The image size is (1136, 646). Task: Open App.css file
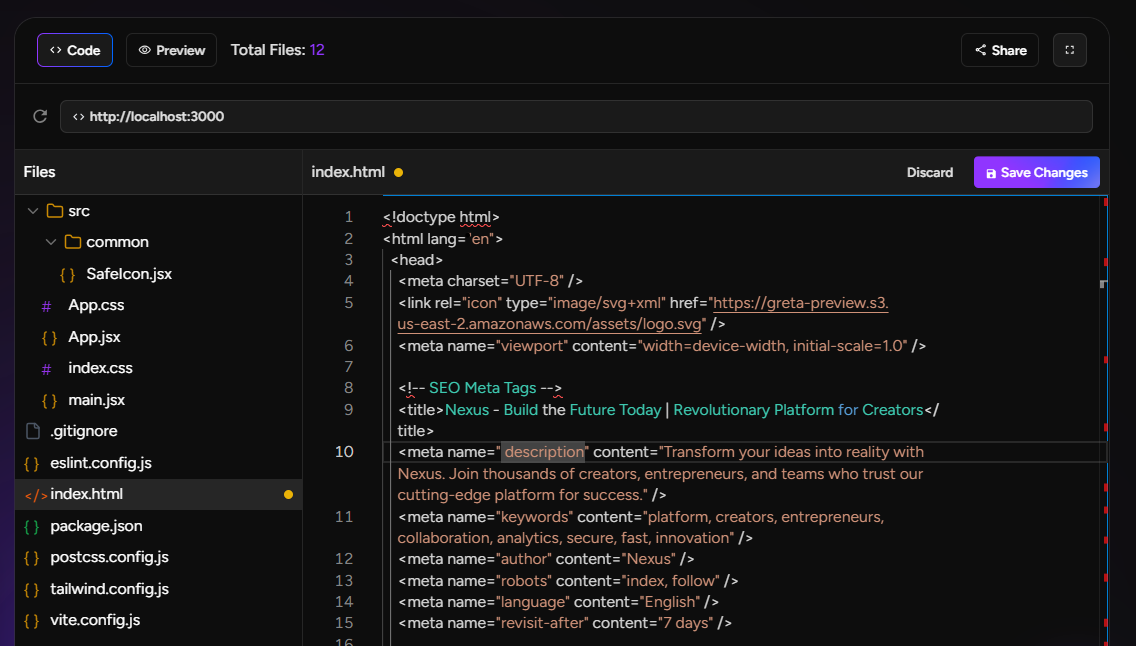tap(96, 305)
